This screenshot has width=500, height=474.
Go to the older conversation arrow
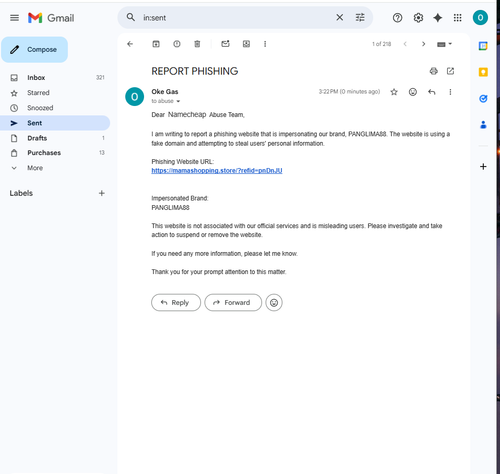[x=423, y=44]
